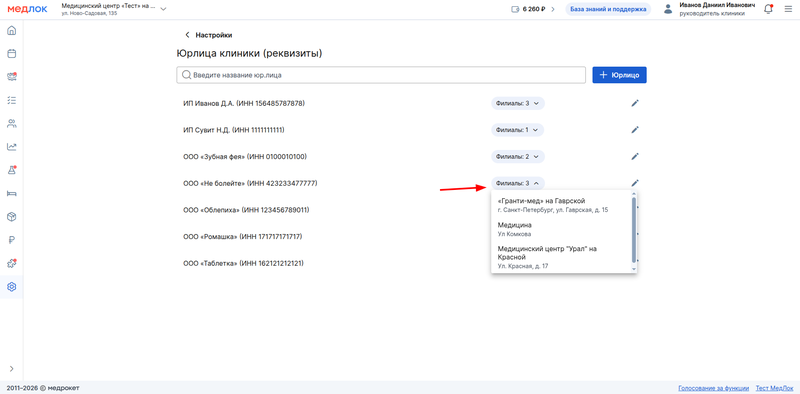This screenshot has width=800, height=394.
Task: Go back via the Настройки link
Action: point(209,35)
